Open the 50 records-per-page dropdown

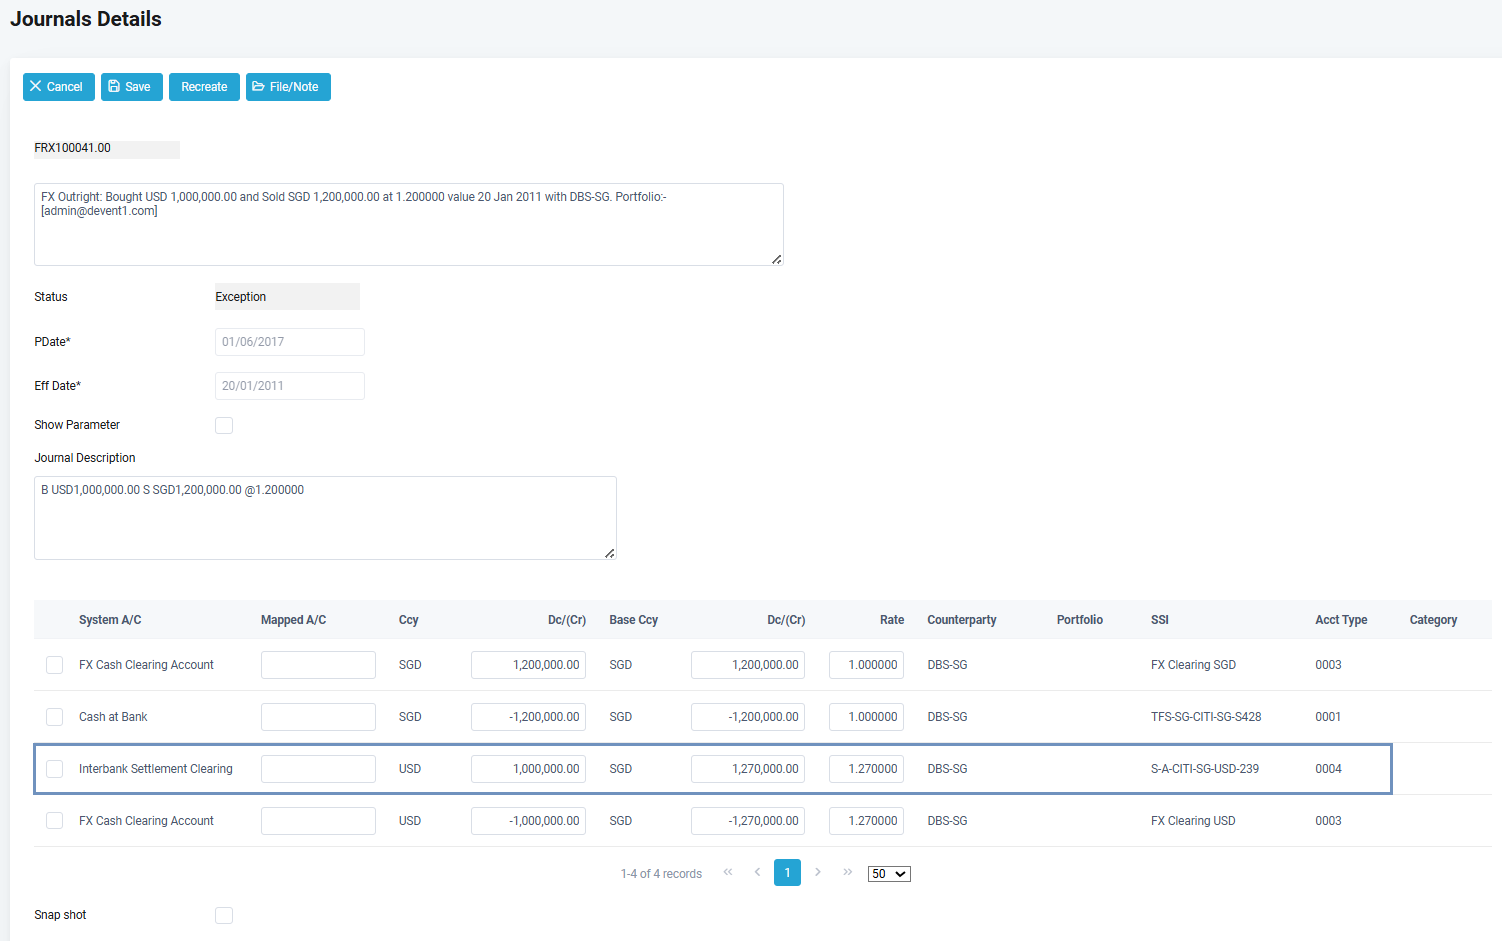coord(889,874)
